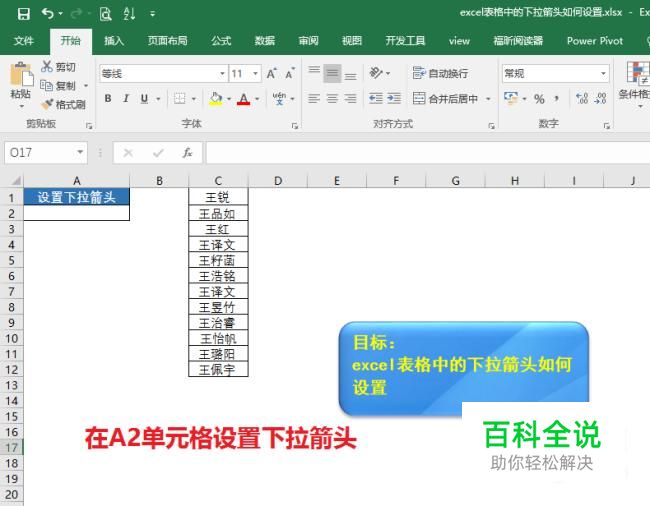The width and height of the screenshot is (650, 506).
Task: Click cell containing 王浩铭
Action: pos(218,276)
